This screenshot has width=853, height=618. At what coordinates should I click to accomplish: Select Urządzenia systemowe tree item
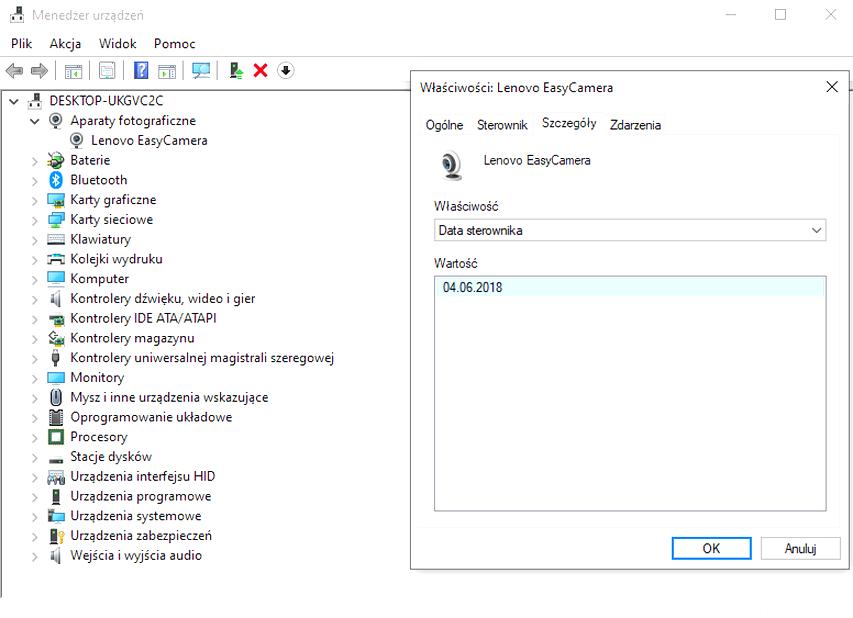point(136,516)
